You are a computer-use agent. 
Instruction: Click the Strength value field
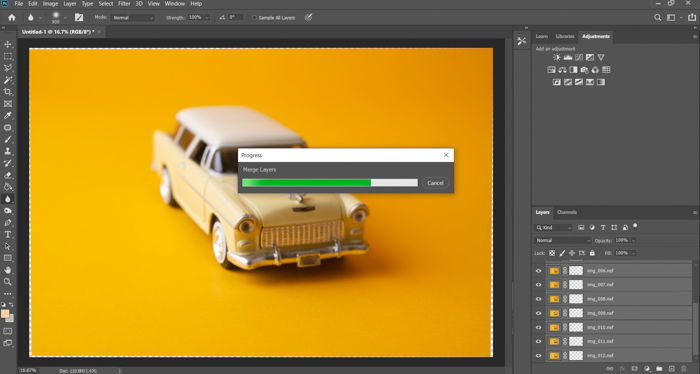coord(195,18)
